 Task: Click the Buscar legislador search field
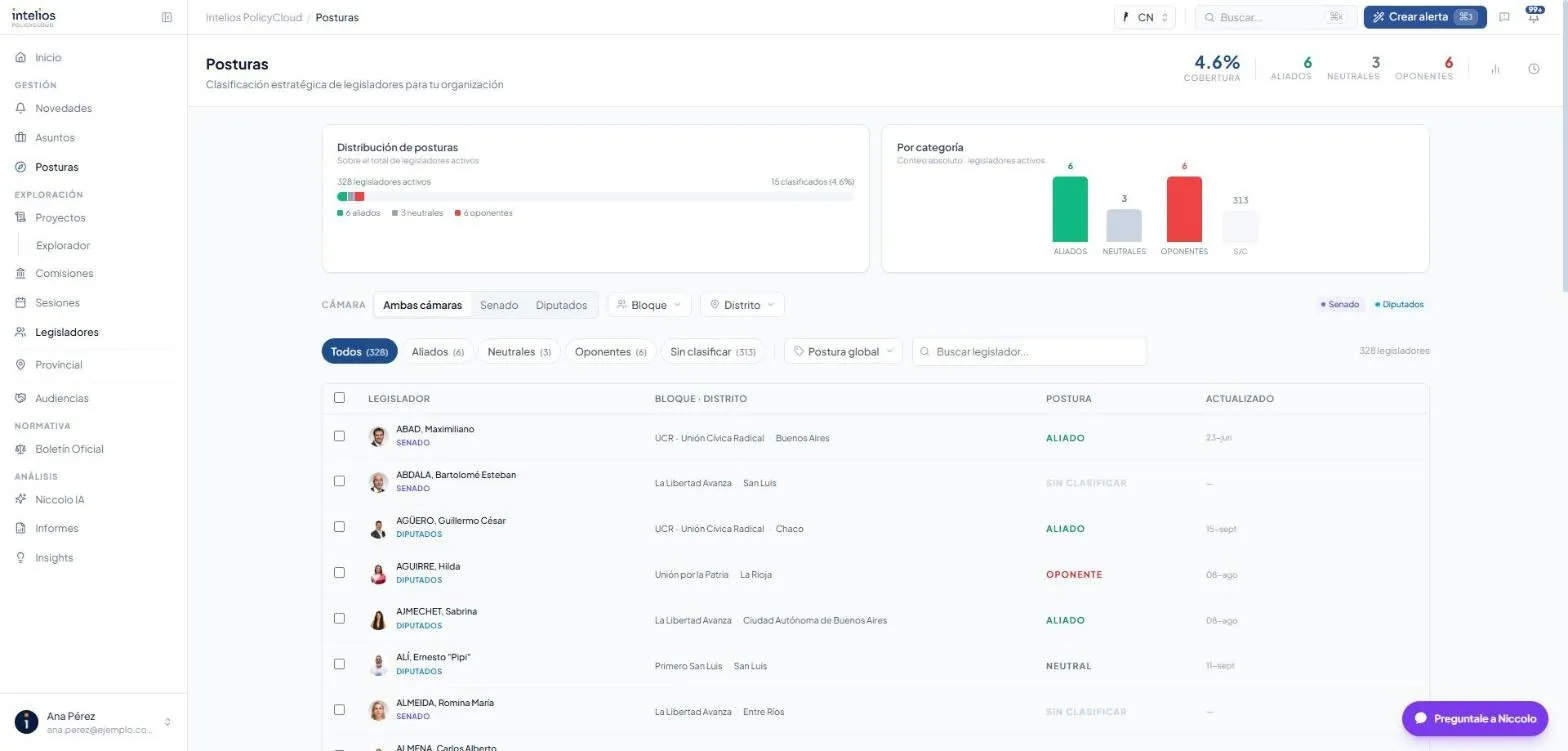(1029, 352)
